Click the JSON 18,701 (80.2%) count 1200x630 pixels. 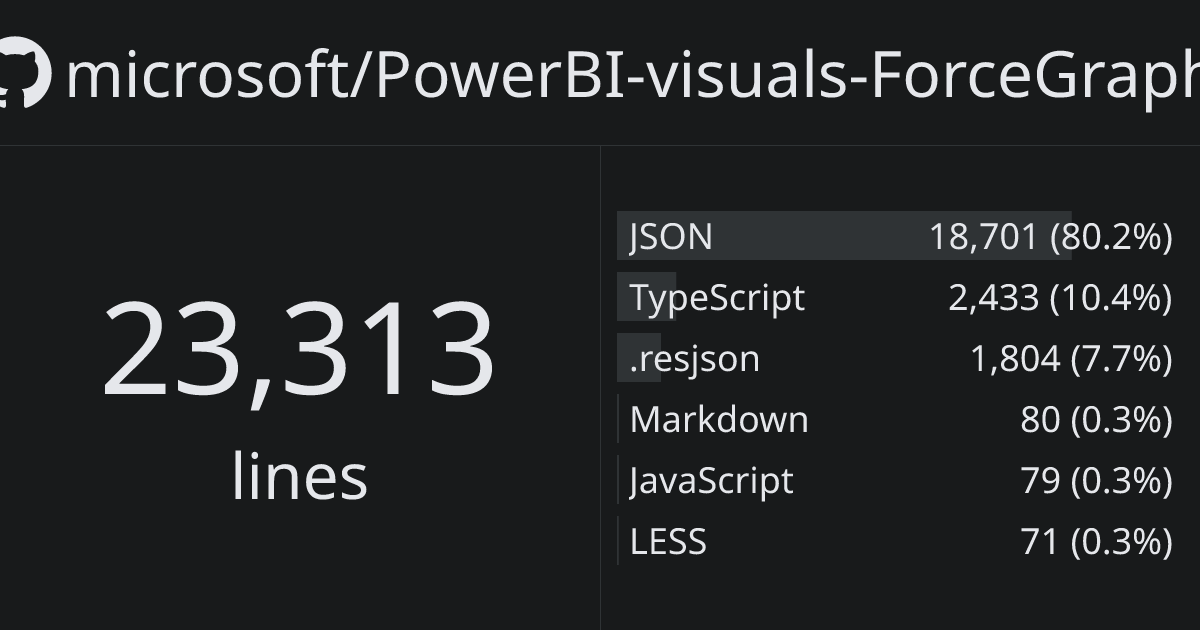coord(1050,237)
